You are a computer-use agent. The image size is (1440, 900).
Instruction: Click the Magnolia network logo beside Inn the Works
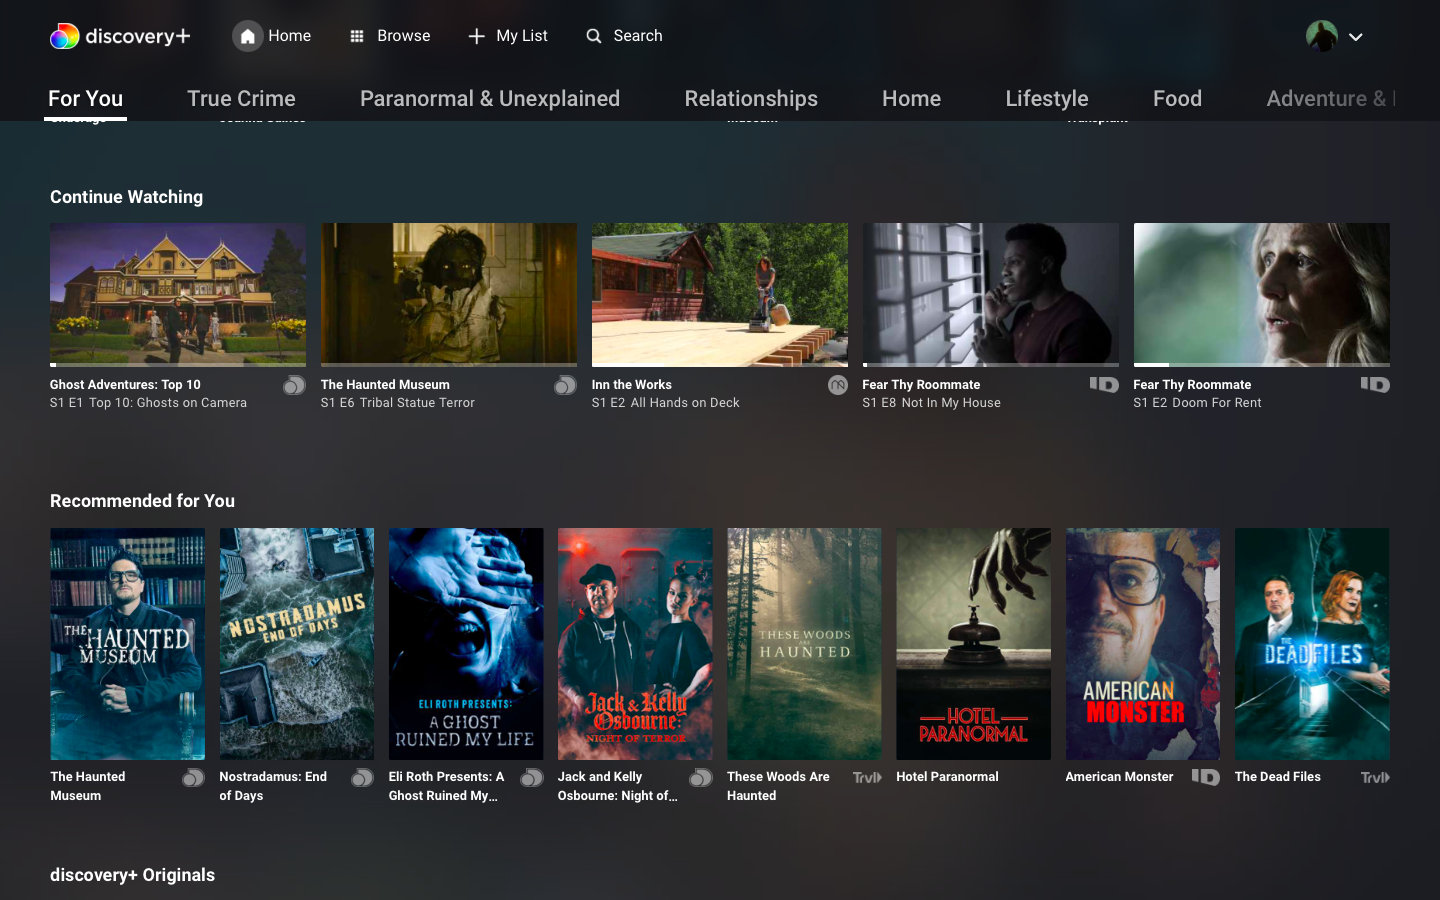[838, 385]
